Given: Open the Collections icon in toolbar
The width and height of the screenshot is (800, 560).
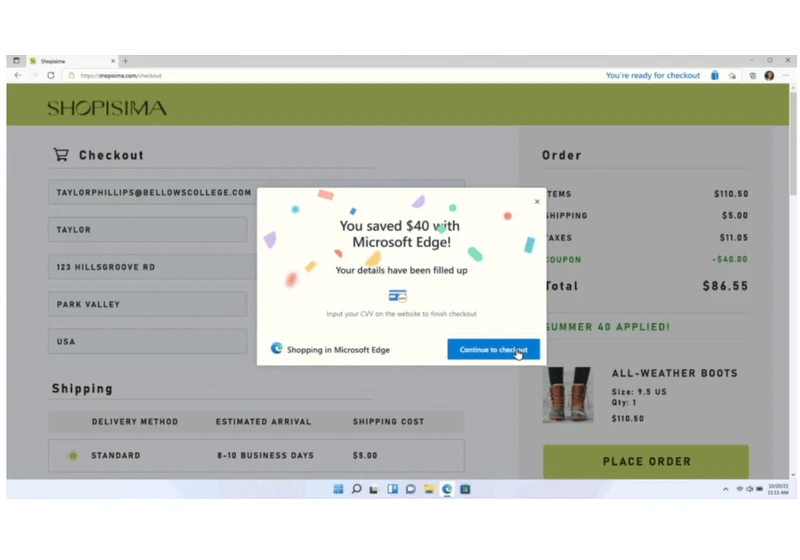Looking at the screenshot, I should tap(752, 75).
